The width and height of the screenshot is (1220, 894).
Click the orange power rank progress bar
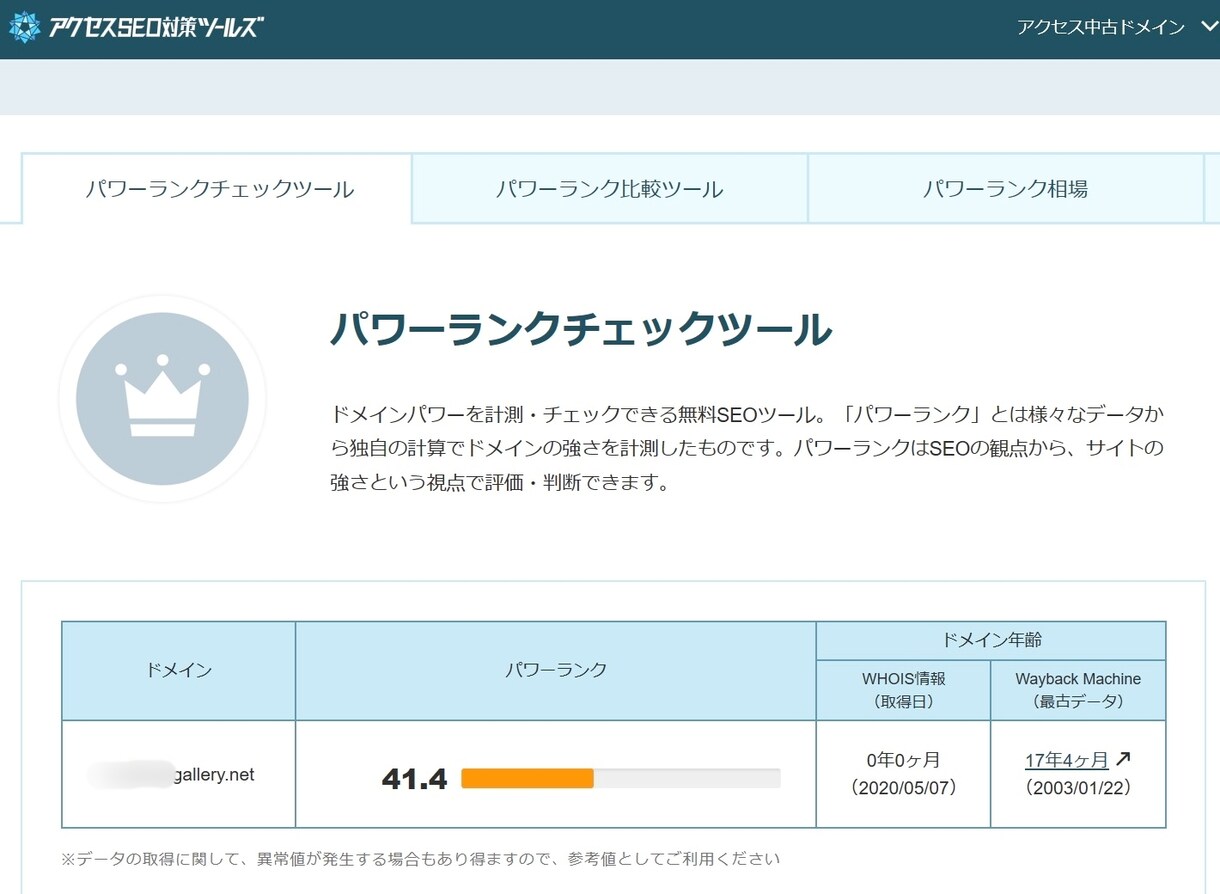click(x=527, y=778)
